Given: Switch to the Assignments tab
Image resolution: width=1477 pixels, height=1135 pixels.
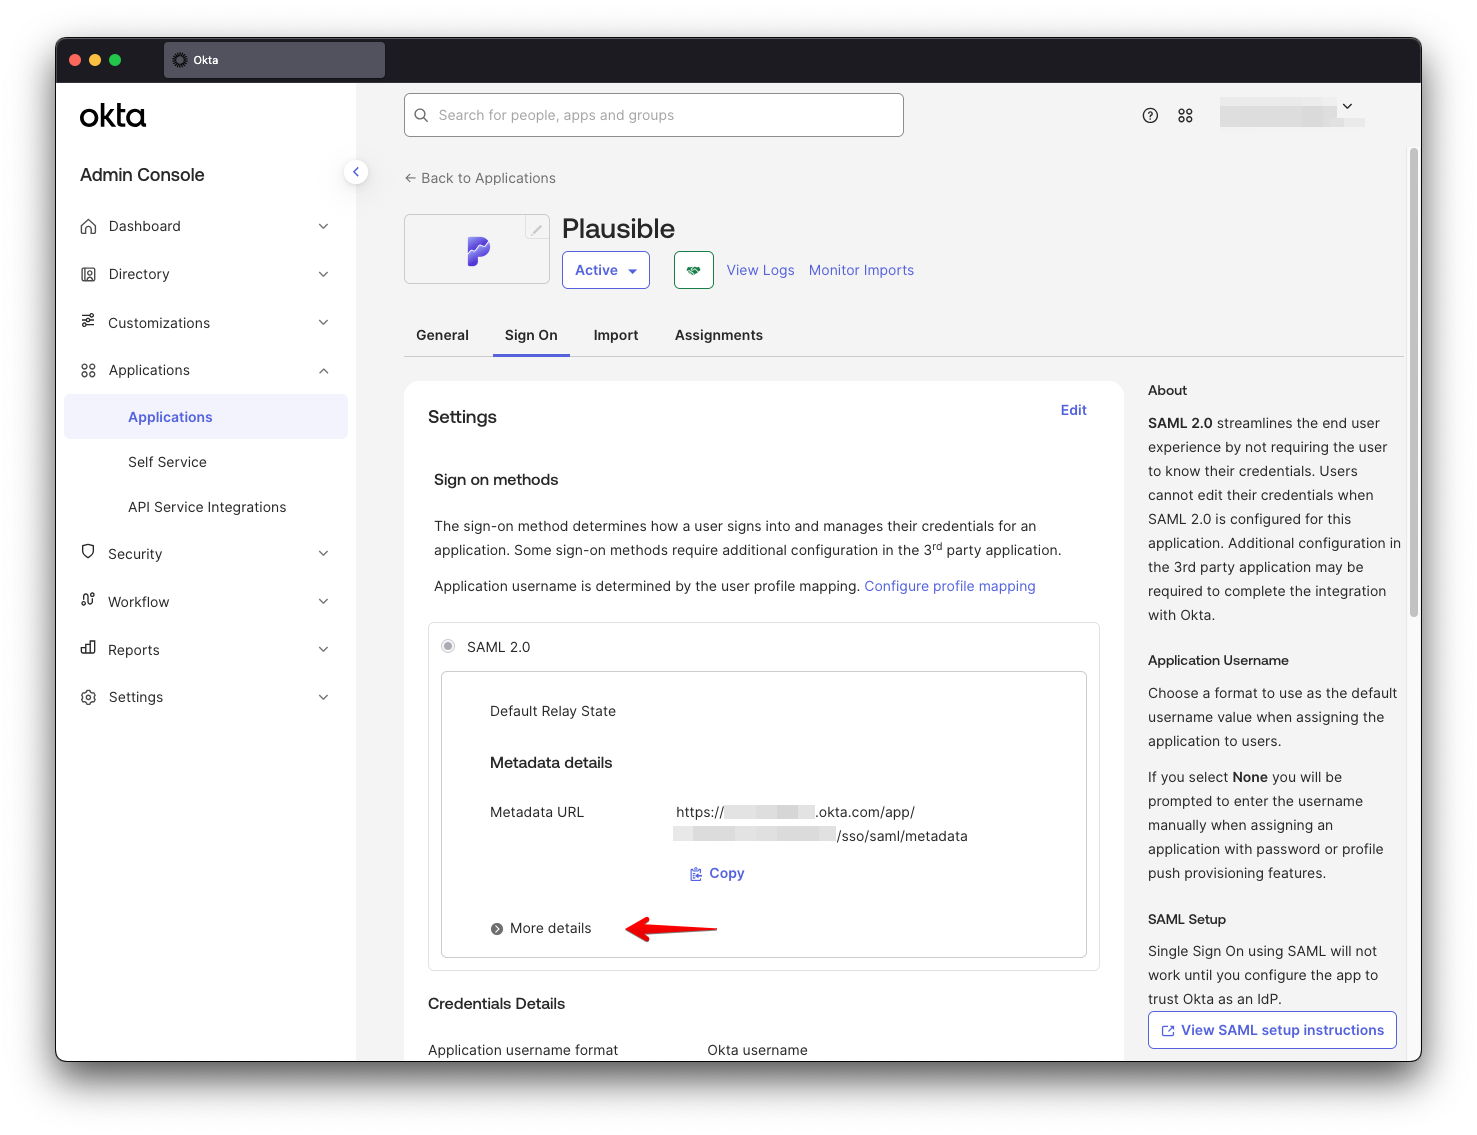Looking at the screenshot, I should [x=718, y=335].
